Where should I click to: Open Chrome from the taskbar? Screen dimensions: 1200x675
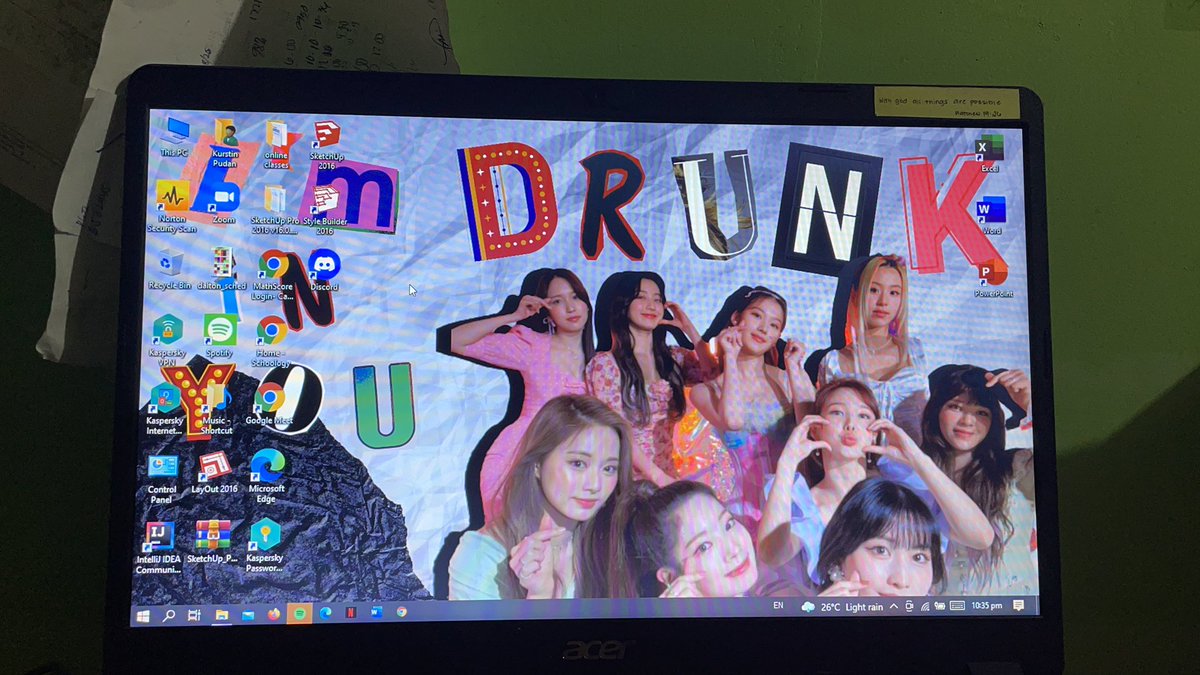pyautogui.click(x=402, y=611)
